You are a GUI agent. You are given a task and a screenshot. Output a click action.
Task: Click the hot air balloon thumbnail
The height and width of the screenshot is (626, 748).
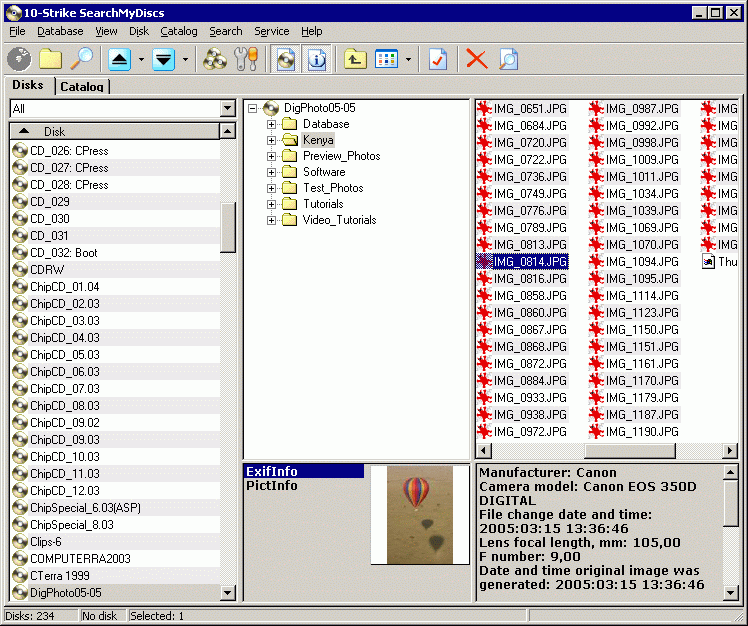click(x=420, y=515)
